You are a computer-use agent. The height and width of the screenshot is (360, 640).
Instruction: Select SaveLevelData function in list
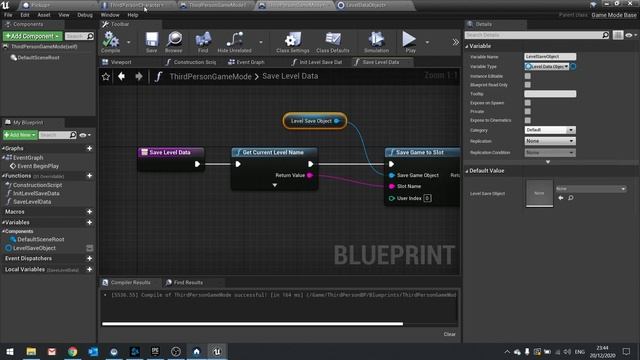click(x=32, y=202)
